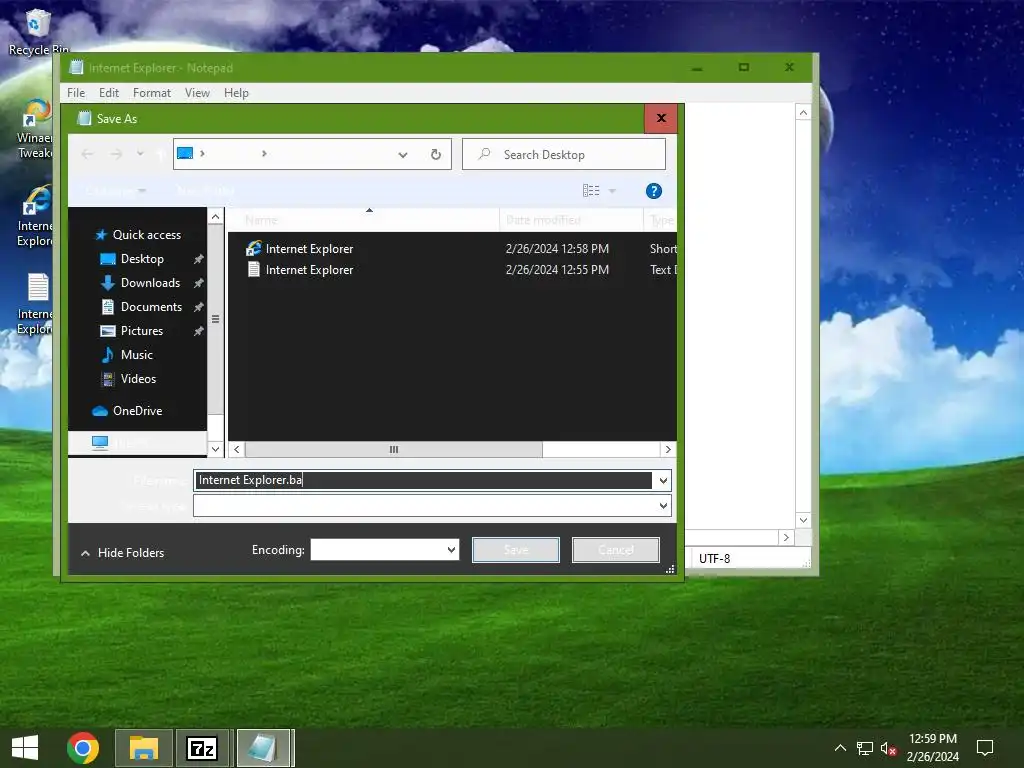1024x768 pixels.
Task: Click the second chevron in the address path
Action: (264, 153)
